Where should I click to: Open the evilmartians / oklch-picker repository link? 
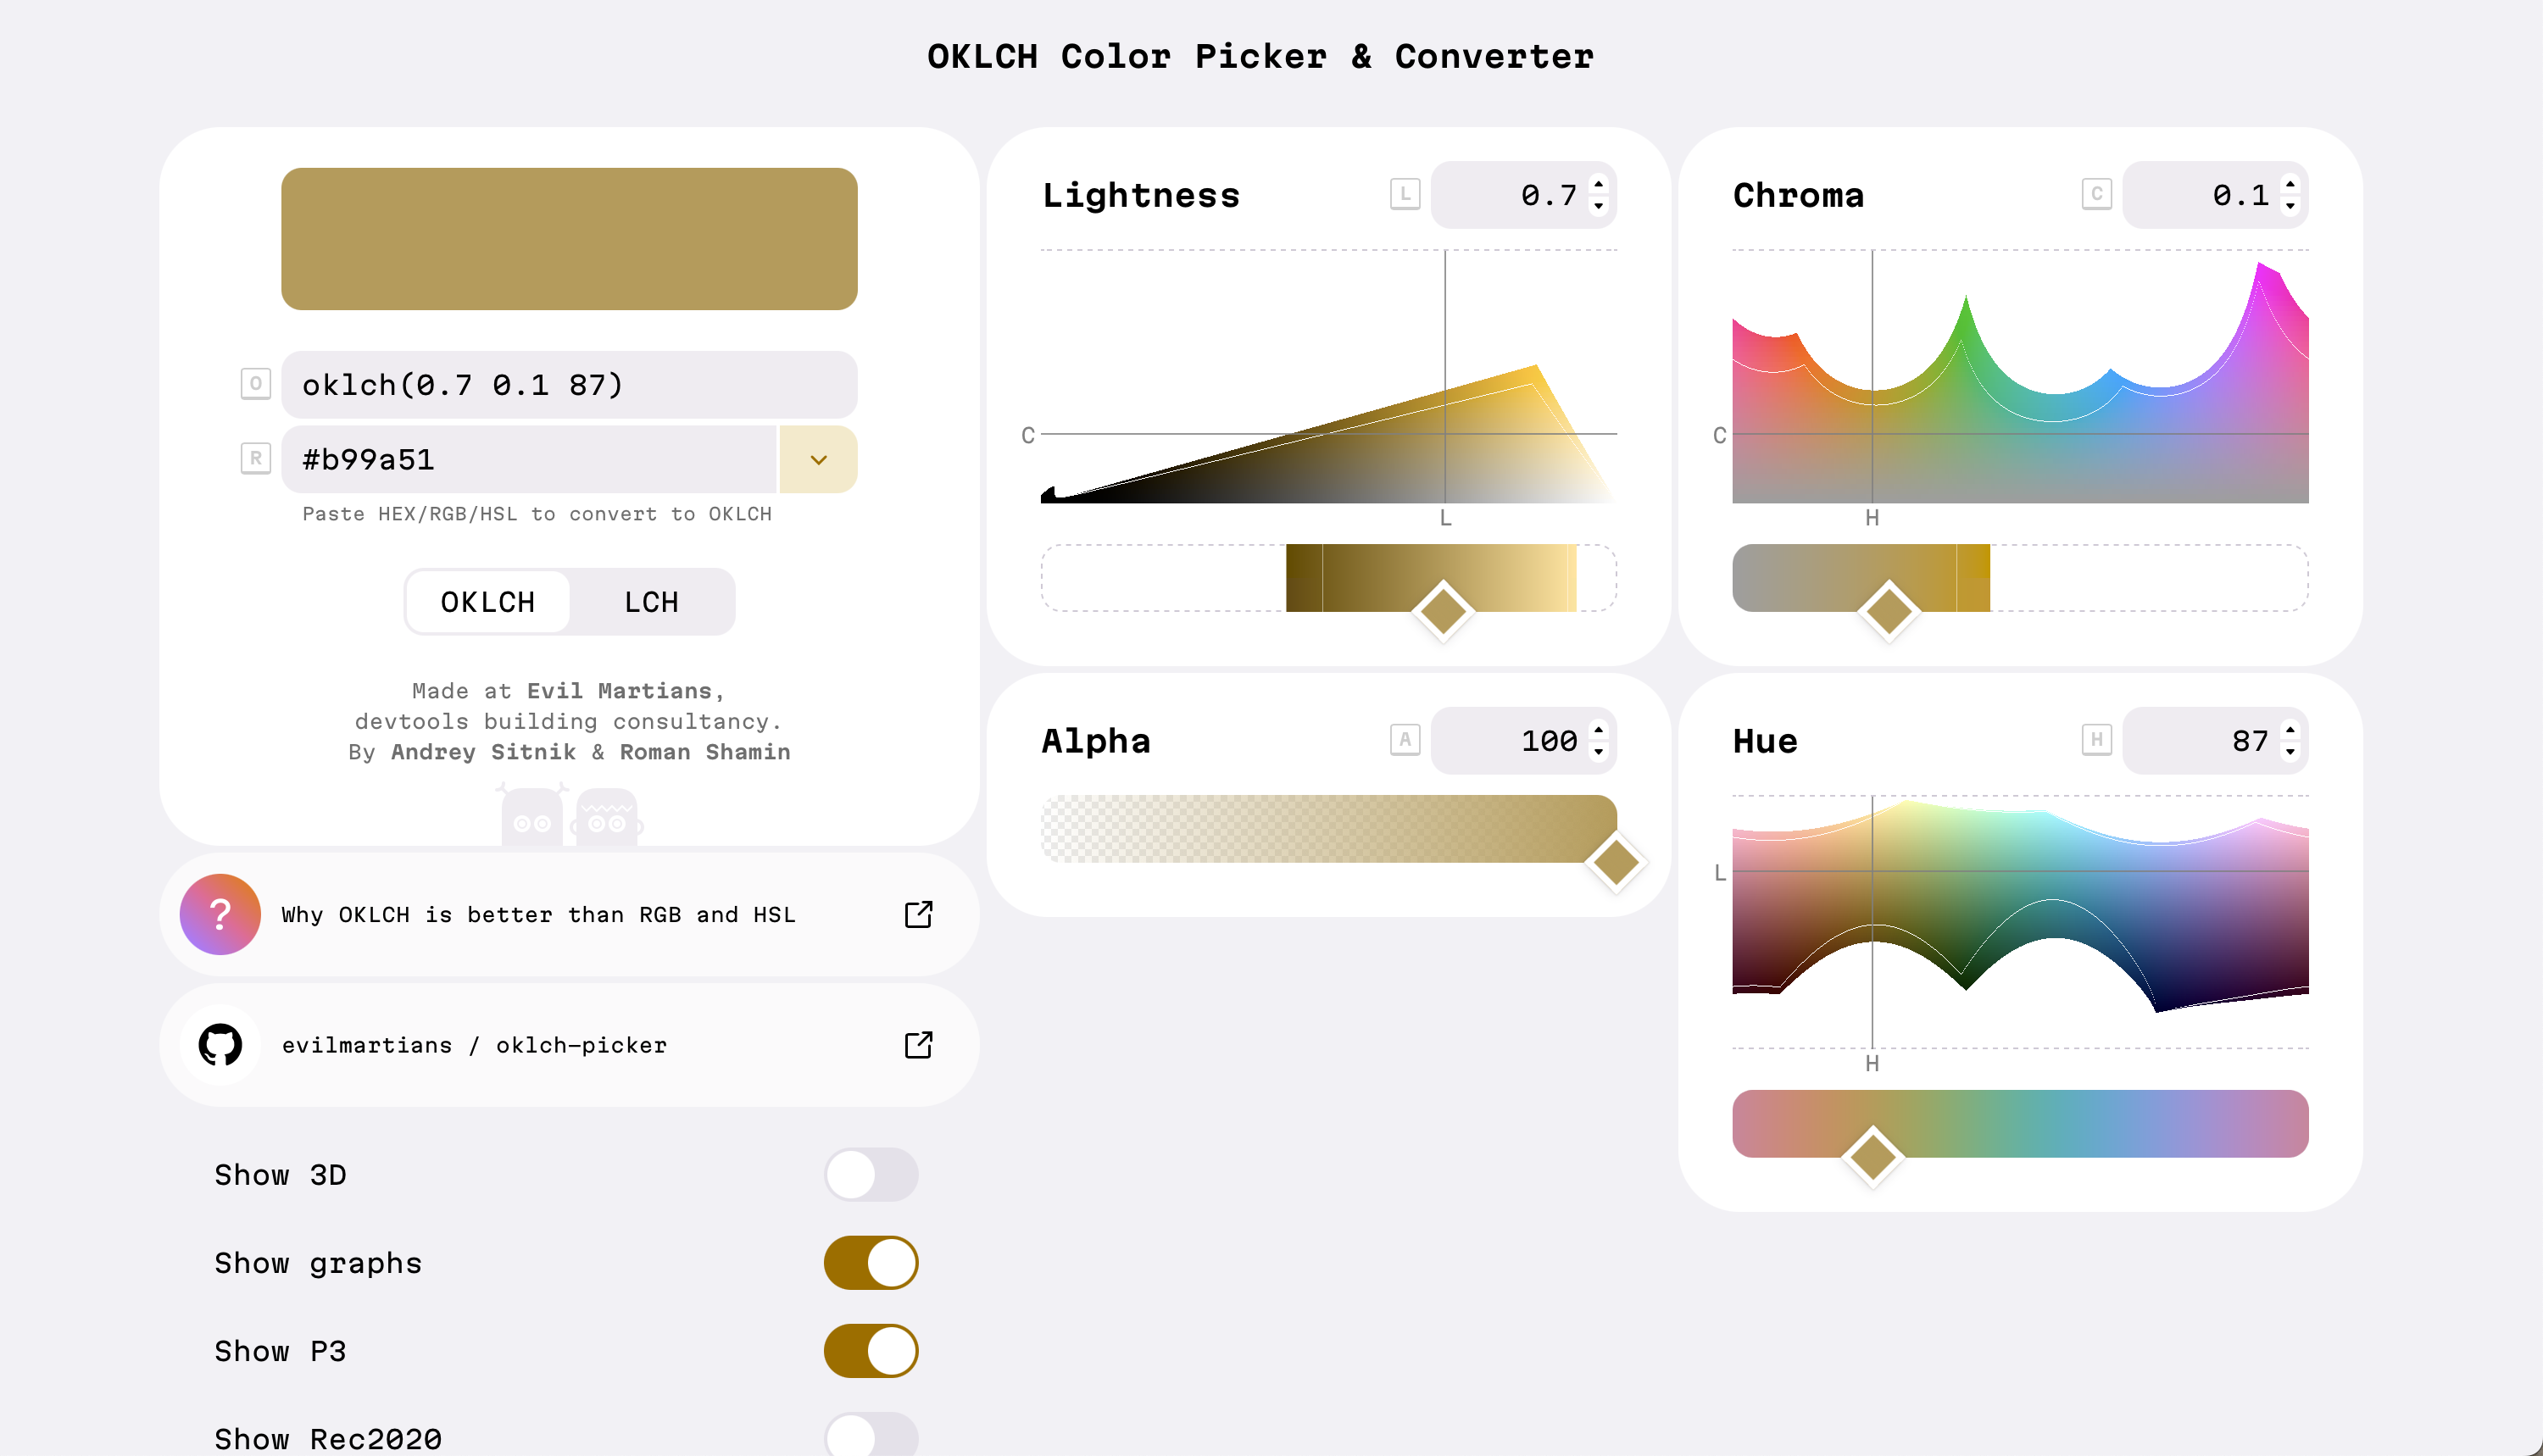click(x=474, y=1045)
